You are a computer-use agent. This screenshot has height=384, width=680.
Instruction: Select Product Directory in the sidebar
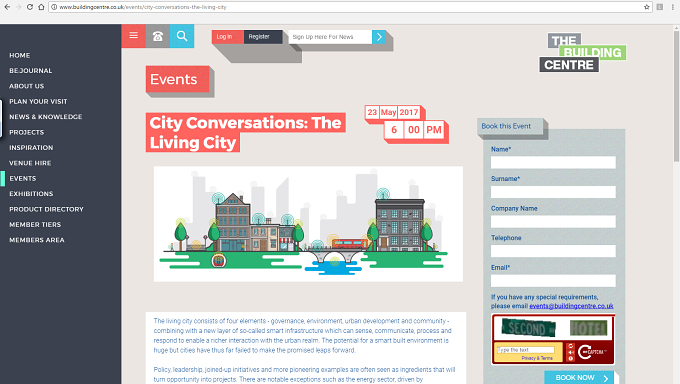(x=46, y=209)
